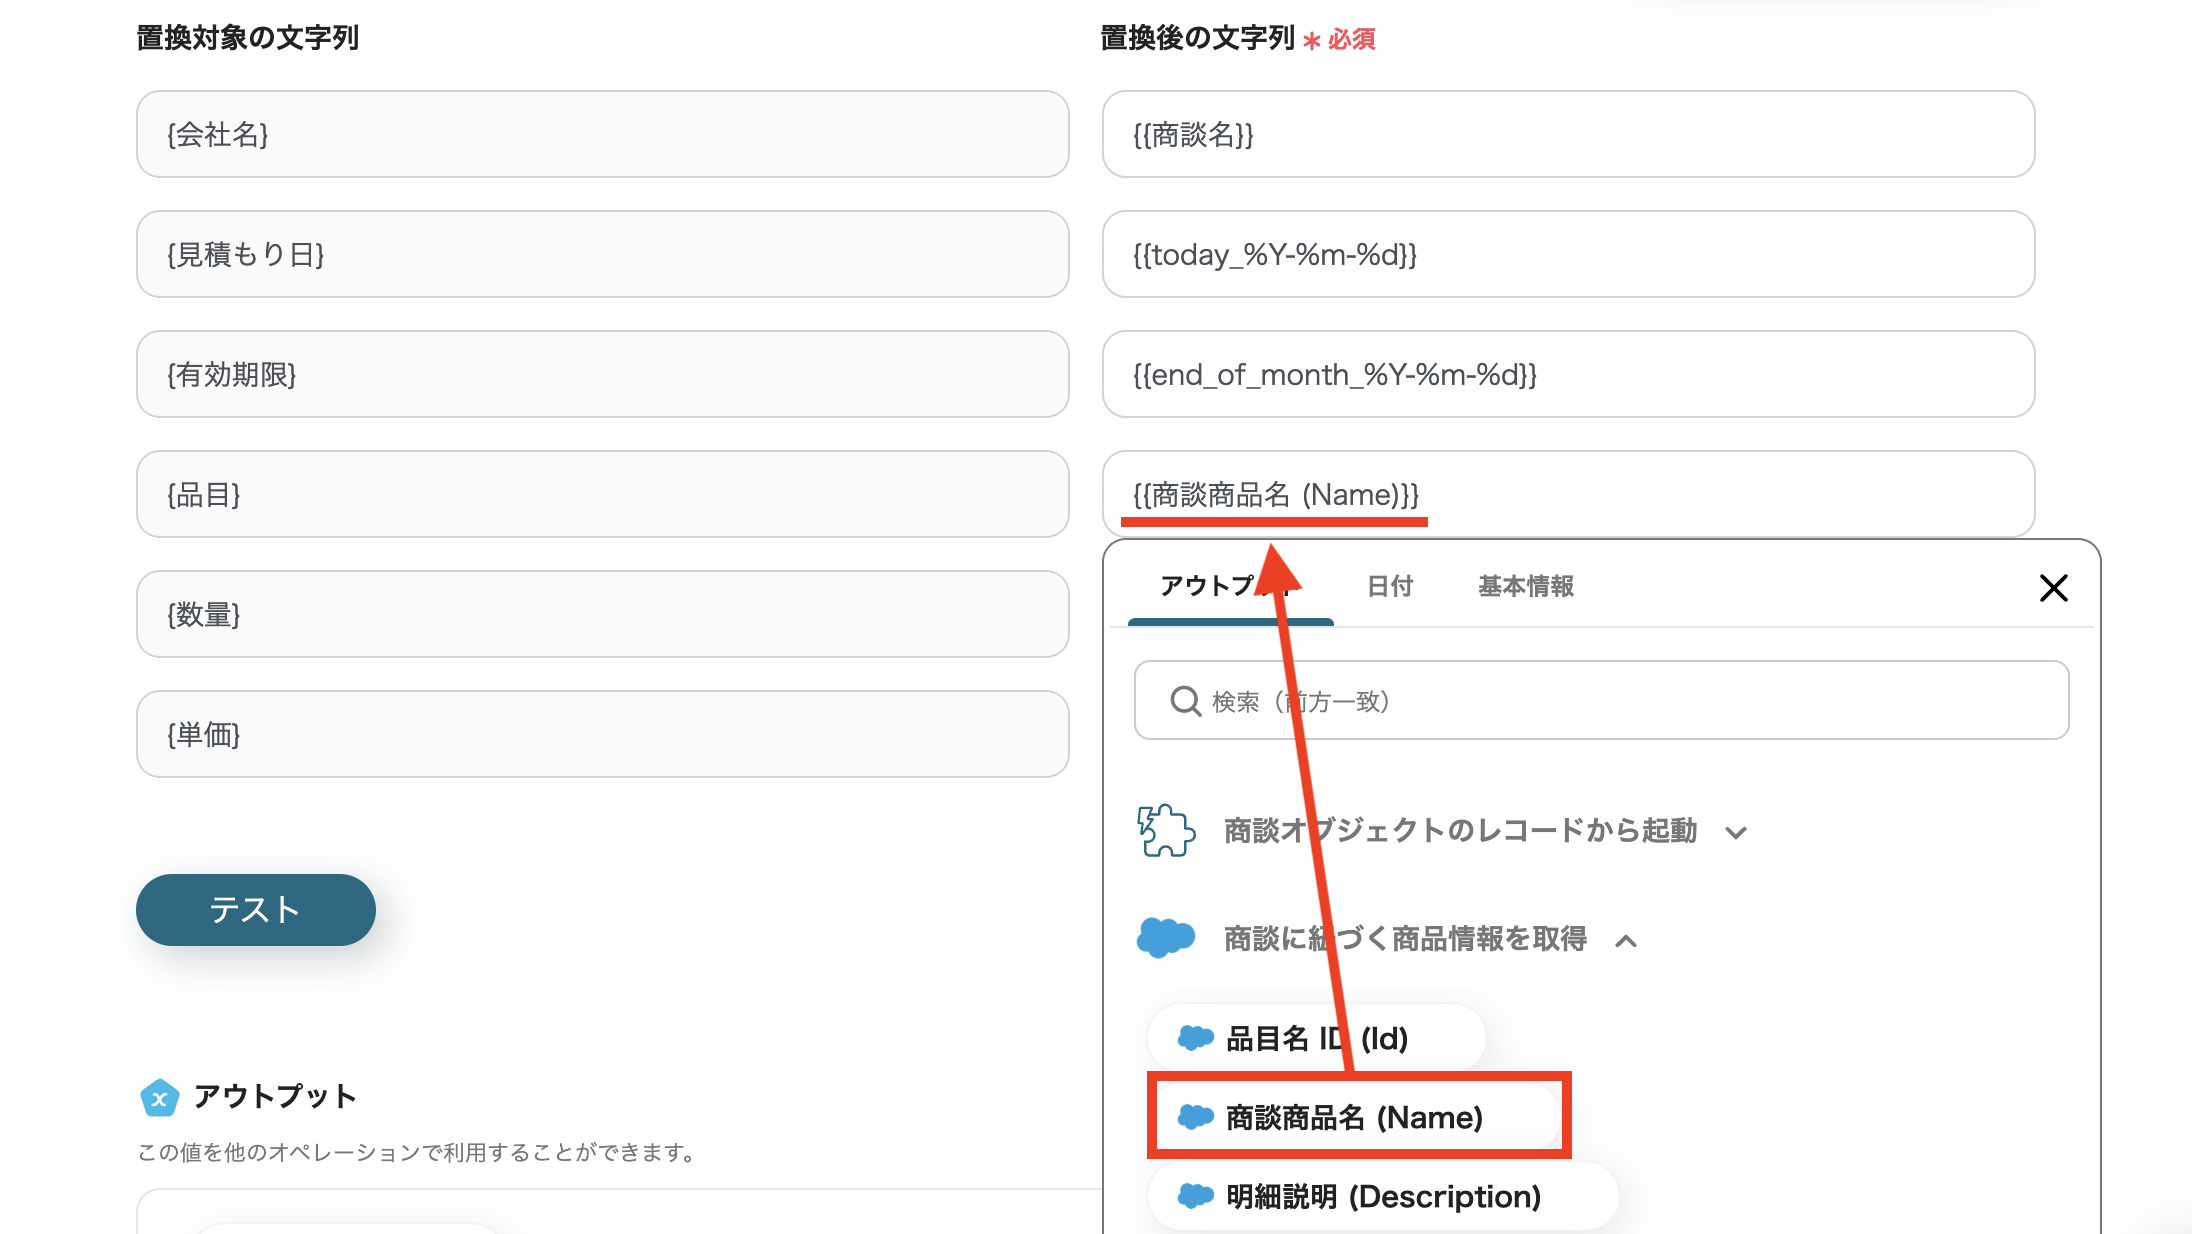Expand 商談オブジェクトのレコードから起動 section
Viewport: 2192px width, 1234px height.
tap(1737, 831)
